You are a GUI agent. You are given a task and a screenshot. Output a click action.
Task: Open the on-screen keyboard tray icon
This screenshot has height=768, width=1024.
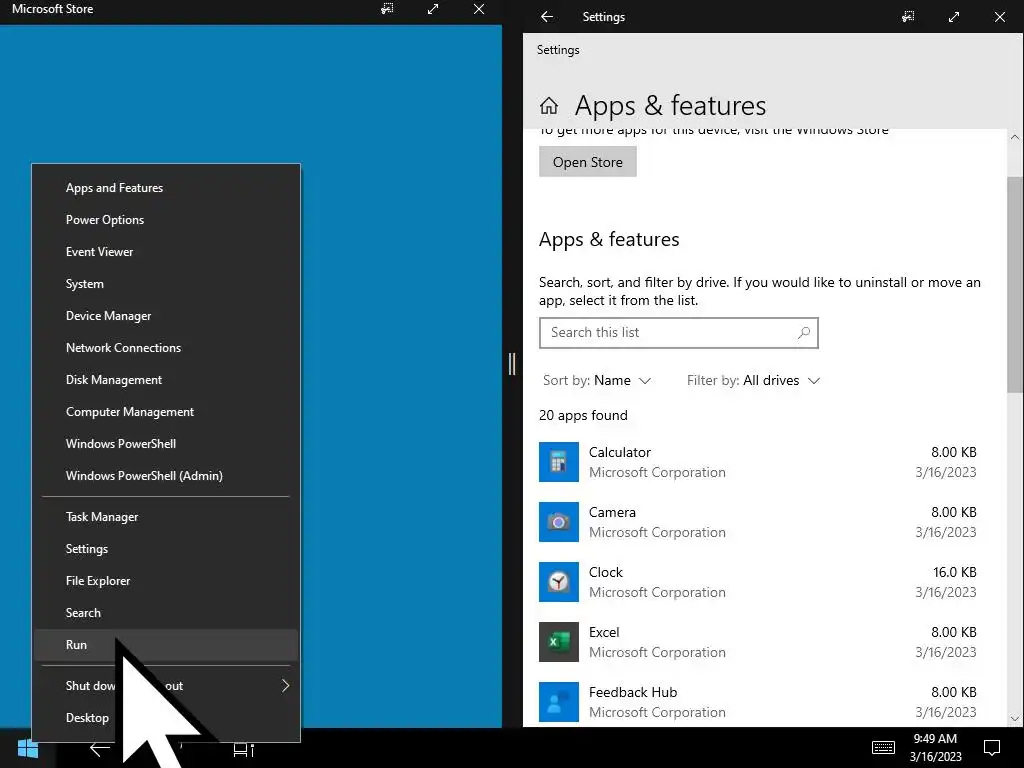(883, 748)
